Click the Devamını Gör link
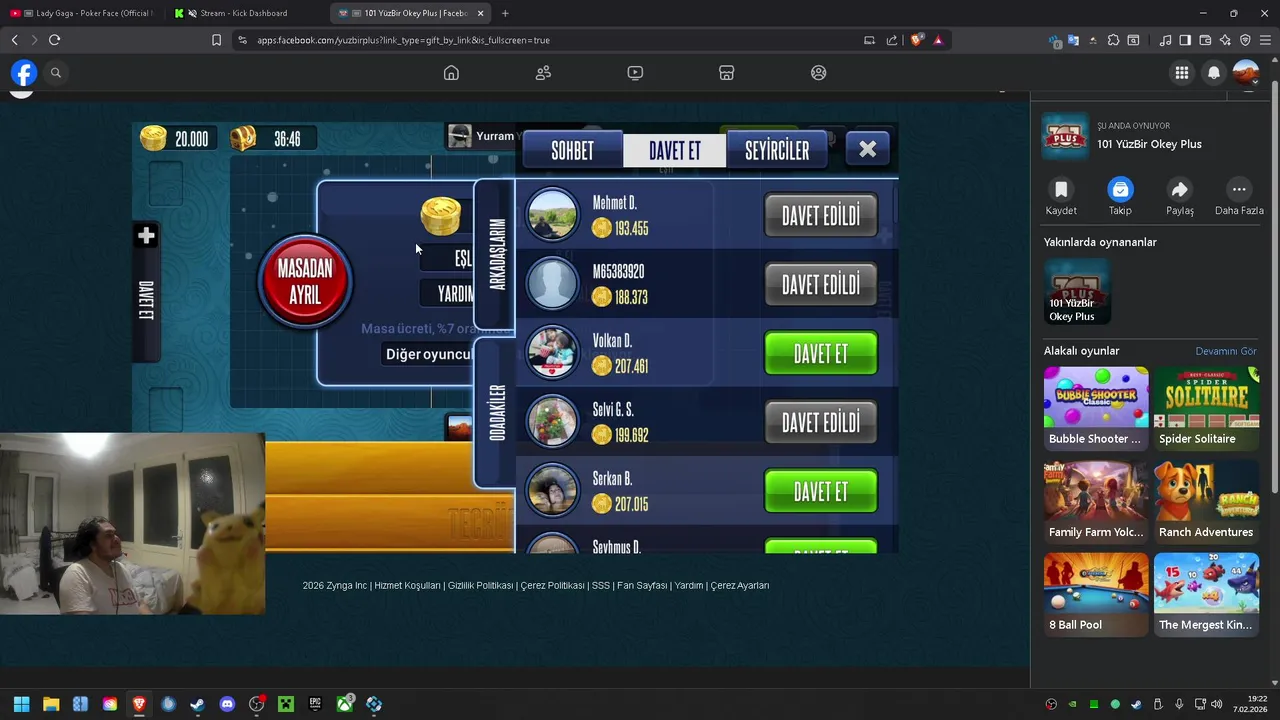This screenshot has height=720, width=1280. 1226,351
